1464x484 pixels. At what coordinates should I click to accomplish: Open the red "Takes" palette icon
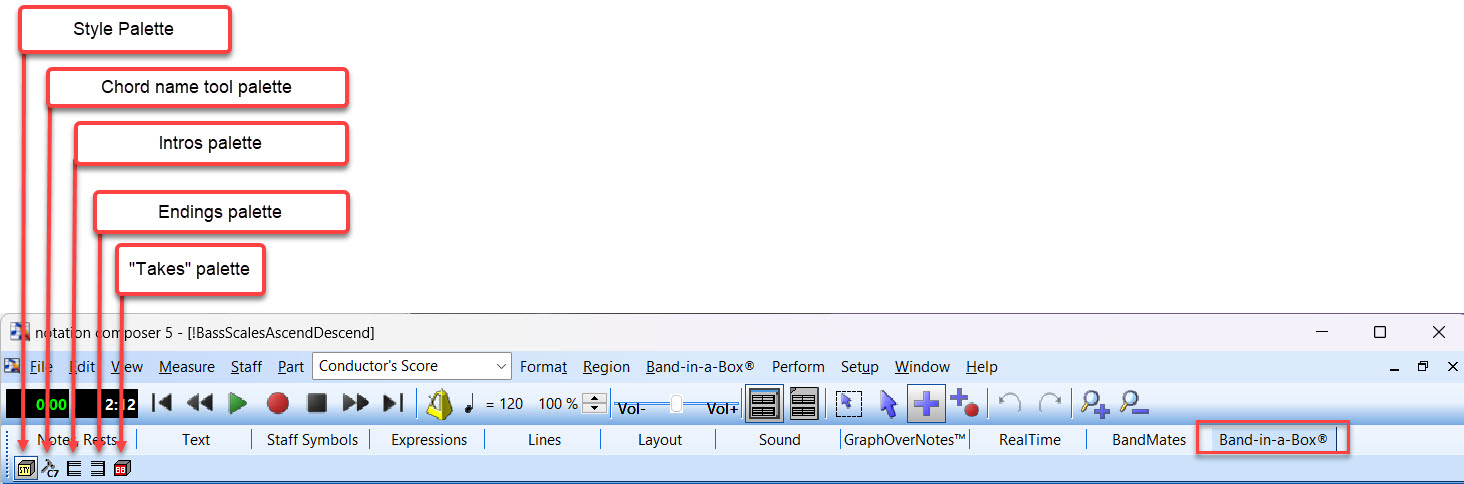tap(122, 469)
